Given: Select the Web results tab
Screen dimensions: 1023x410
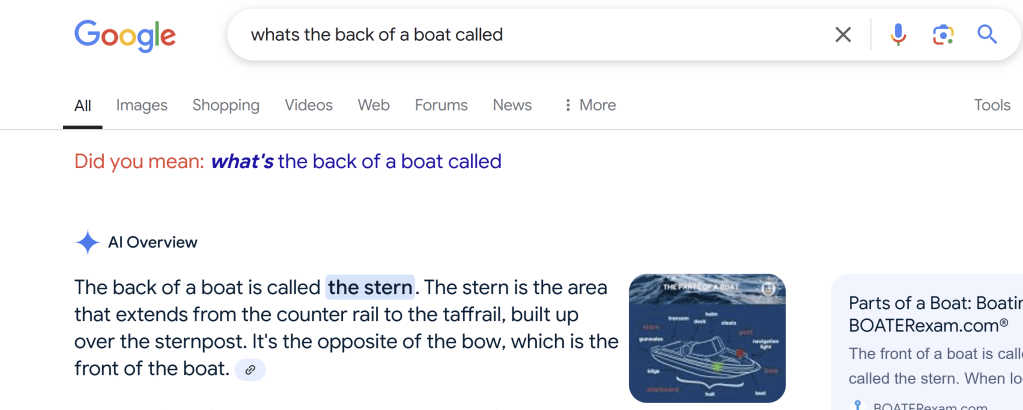Looking at the screenshot, I should tap(374, 105).
